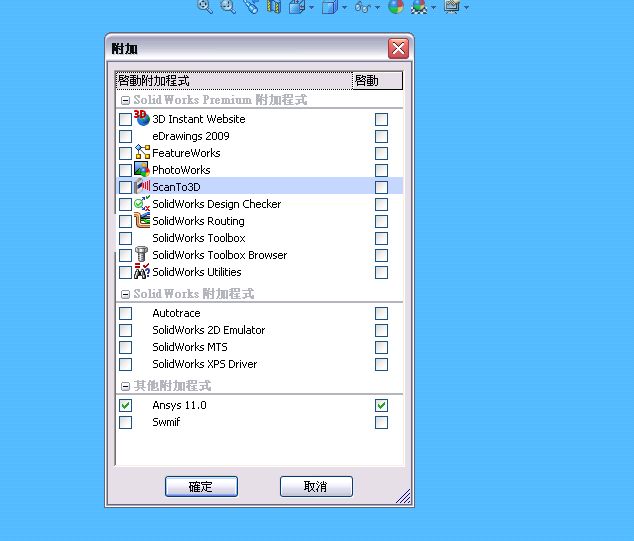Select the SolidWorks 2D Emulator text

(x=209, y=330)
